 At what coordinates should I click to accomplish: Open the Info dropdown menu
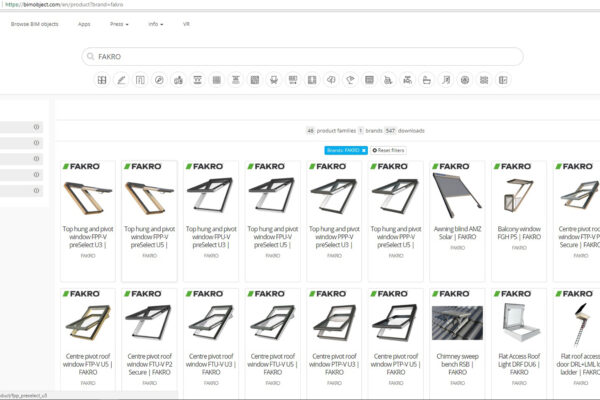tap(156, 24)
